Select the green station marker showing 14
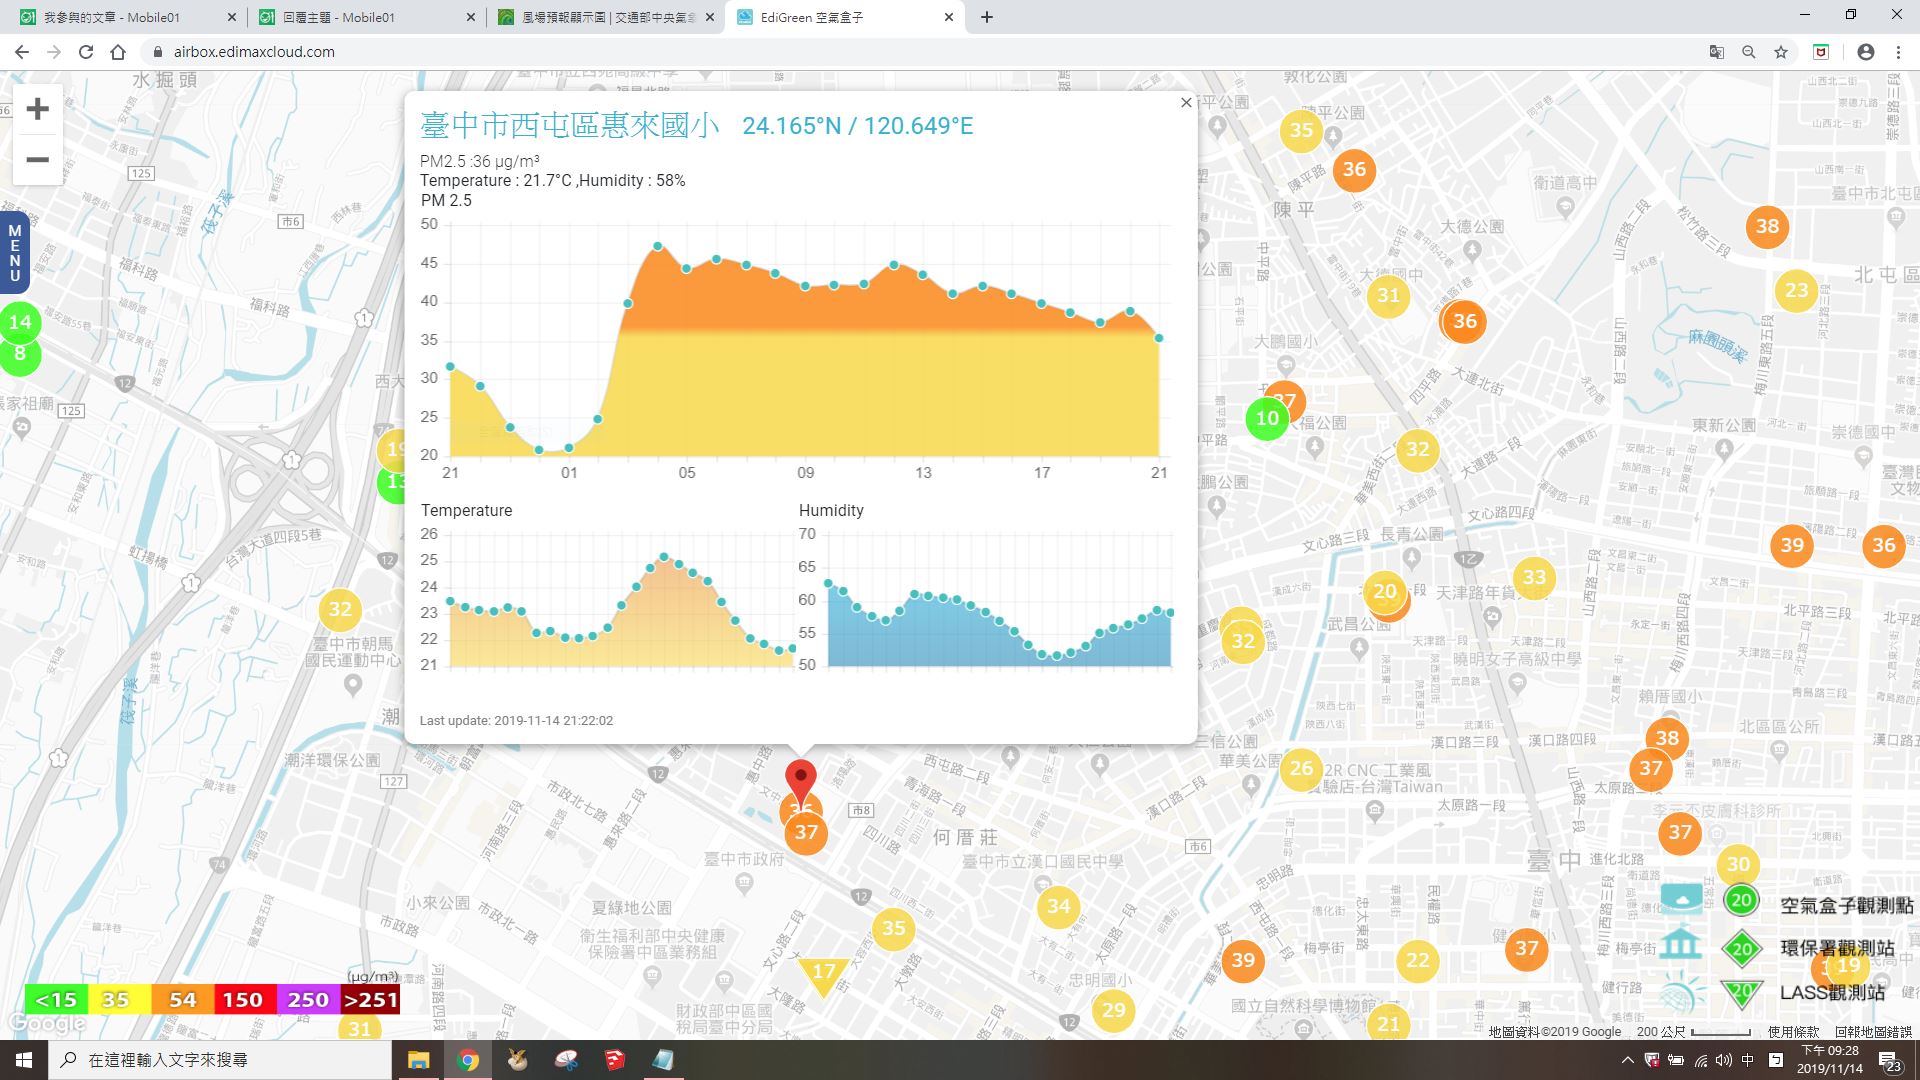This screenshot has height=1080, width=1920. pyautogui.click(x=20, y=322)
